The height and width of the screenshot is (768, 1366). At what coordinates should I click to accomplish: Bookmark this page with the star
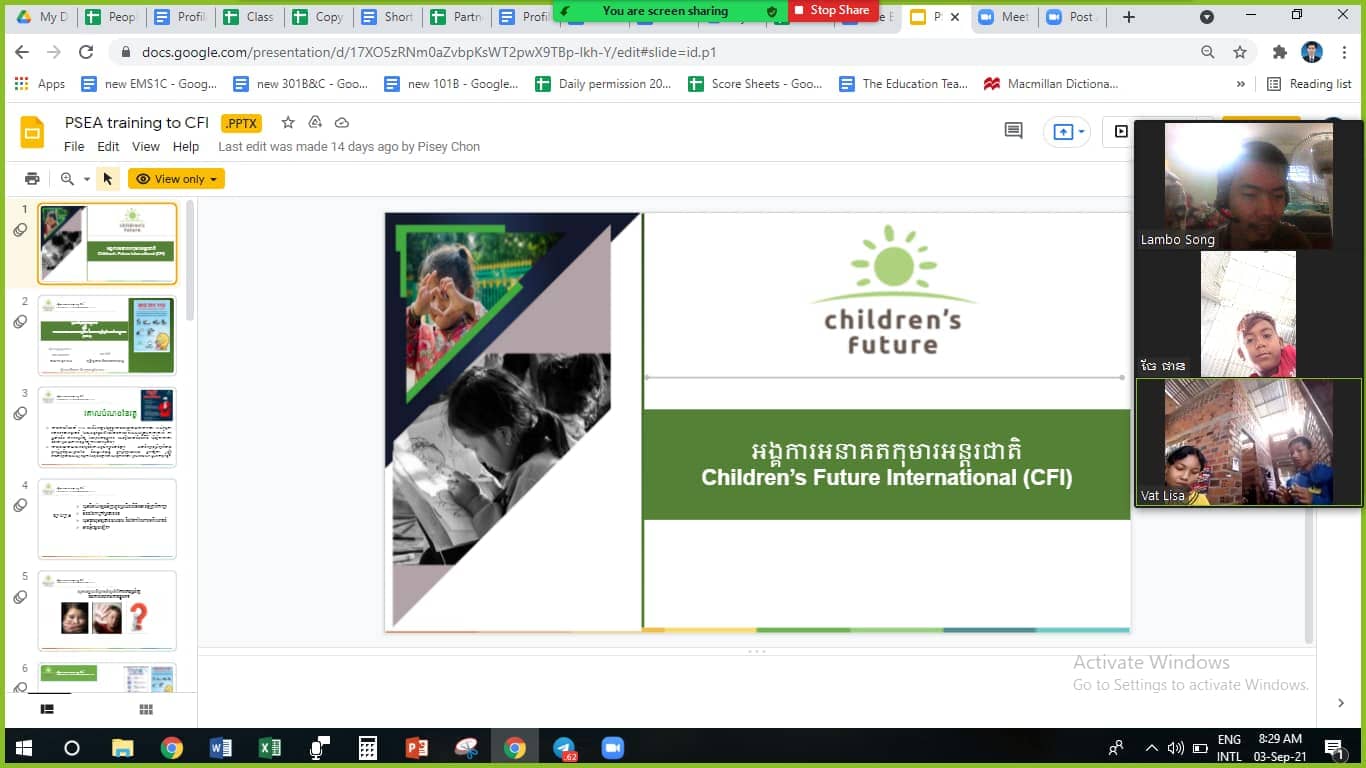pyautogui.click(x=1240, y=52)
